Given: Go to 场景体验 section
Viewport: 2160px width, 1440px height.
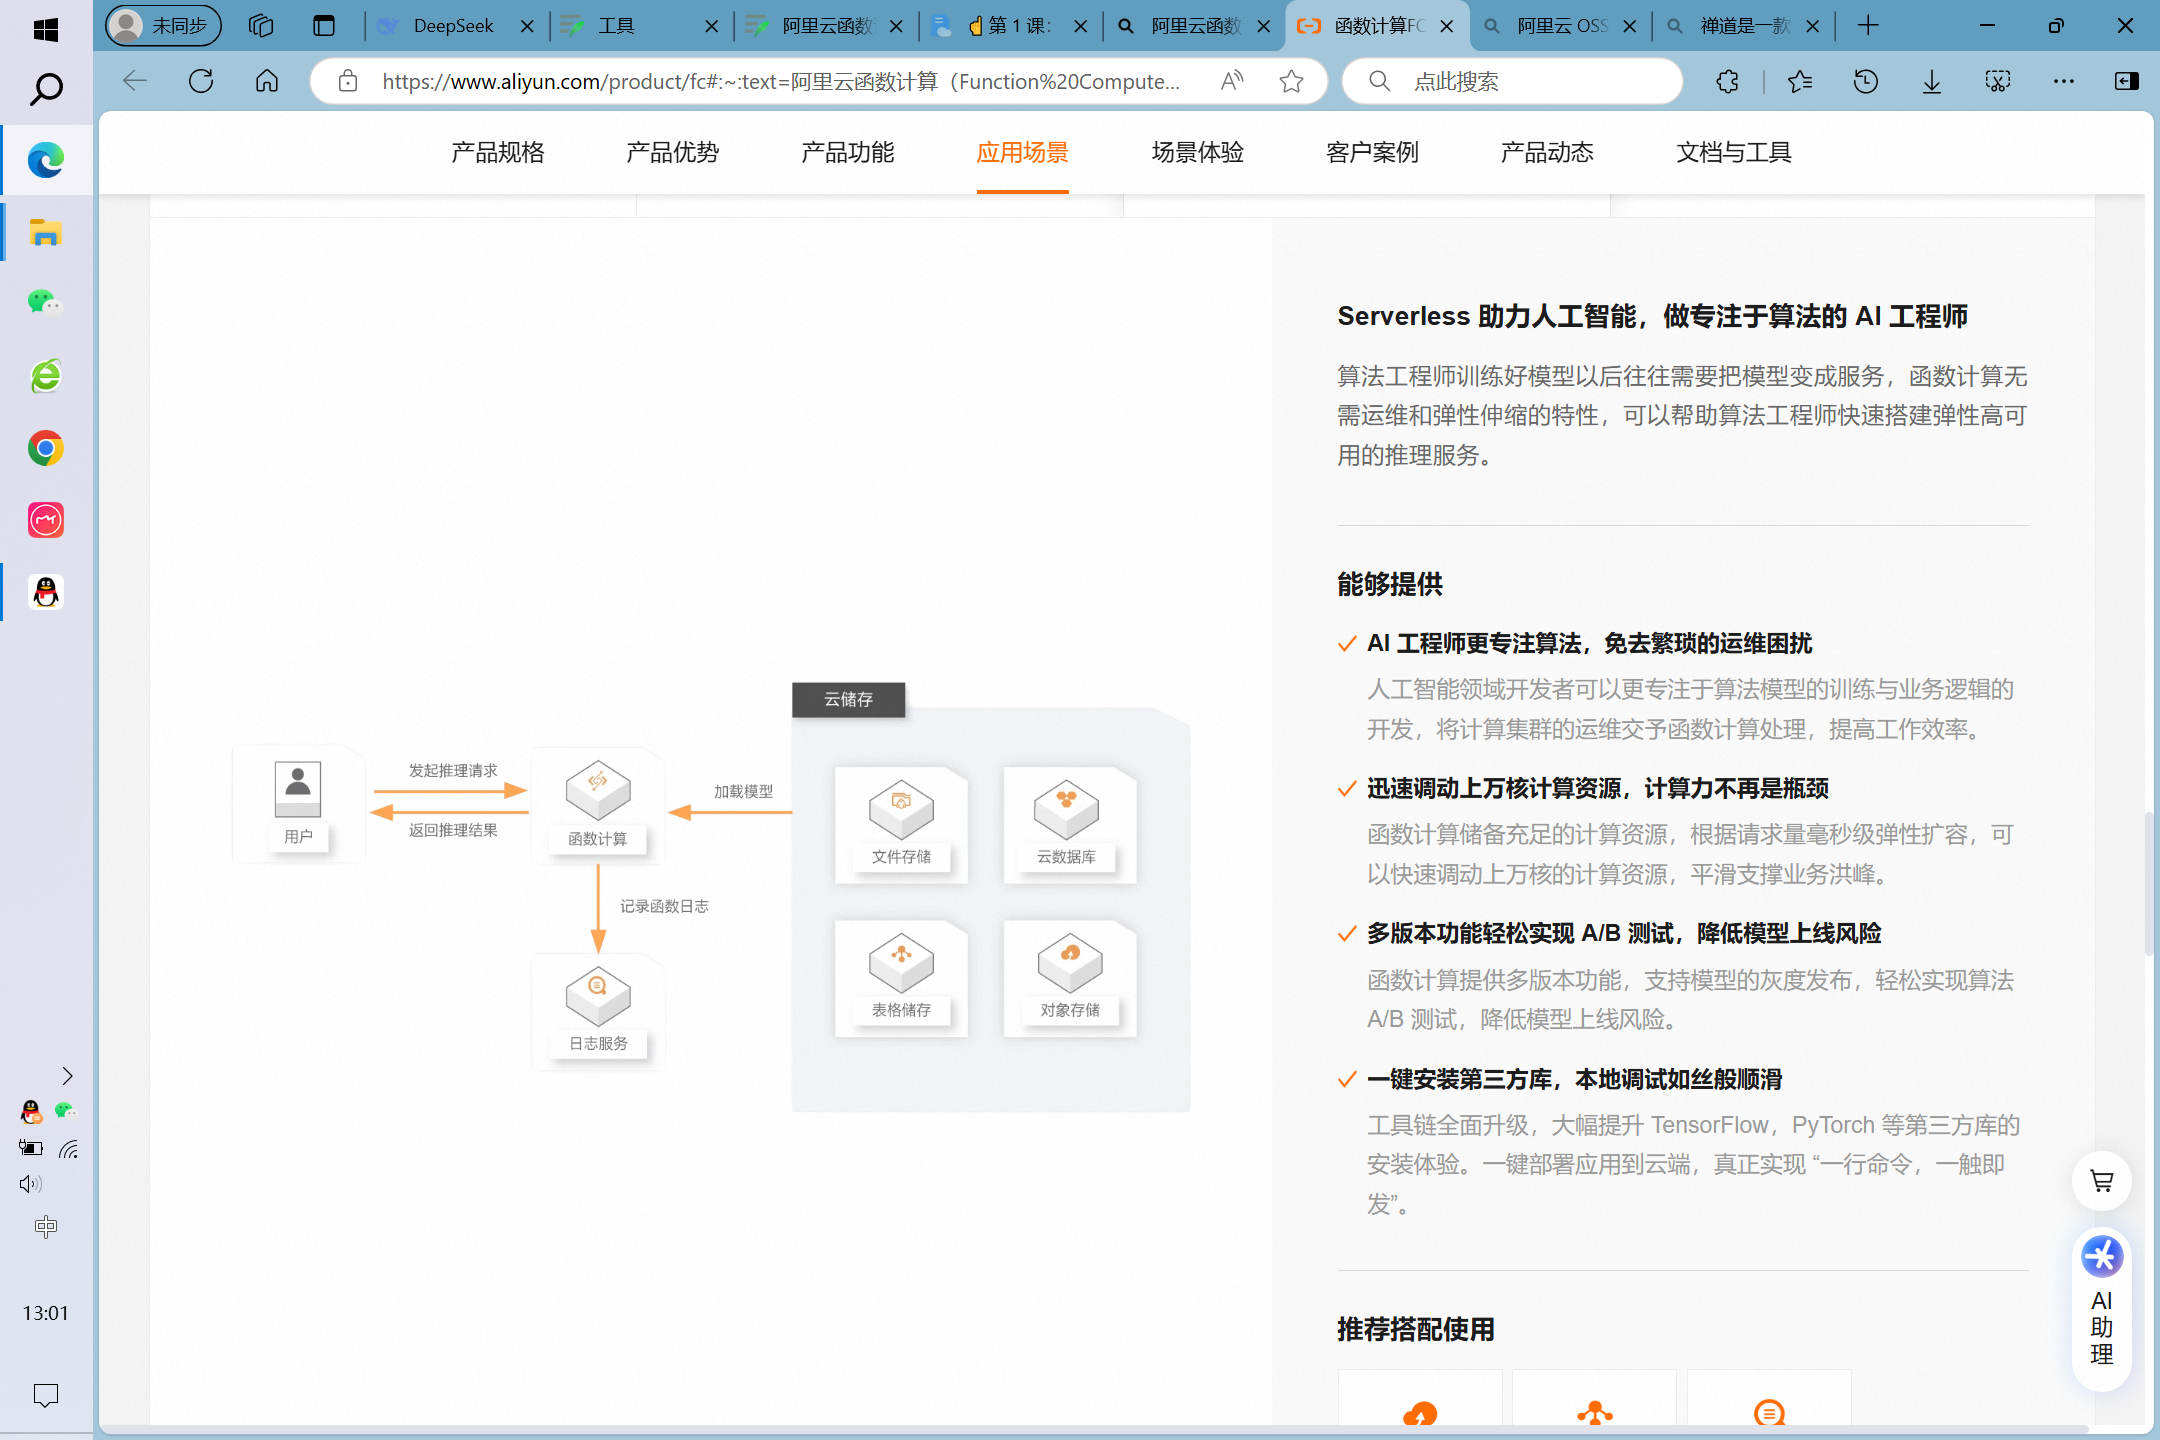Looking at the screenshot, I should 1197,153.
